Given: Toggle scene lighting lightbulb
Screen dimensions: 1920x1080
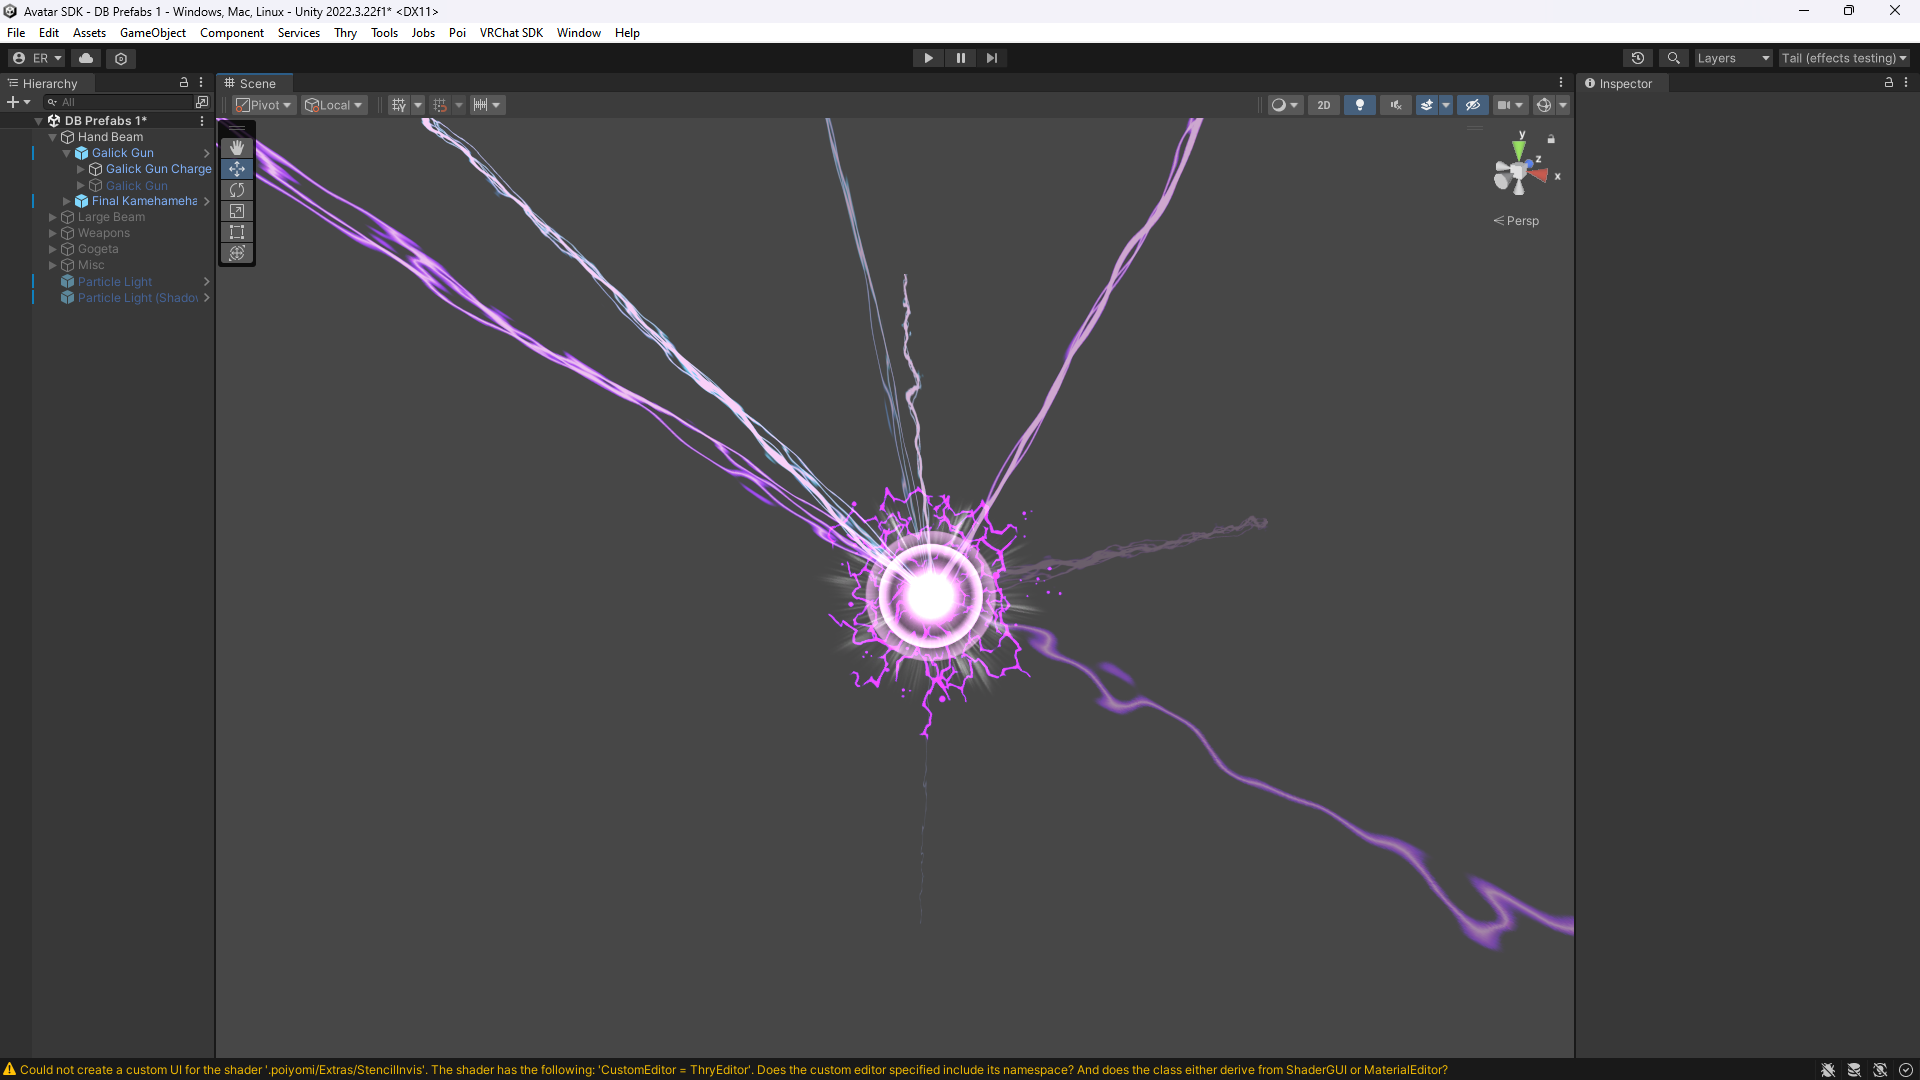Looking at the screenshot, I should coord(1359,105).
